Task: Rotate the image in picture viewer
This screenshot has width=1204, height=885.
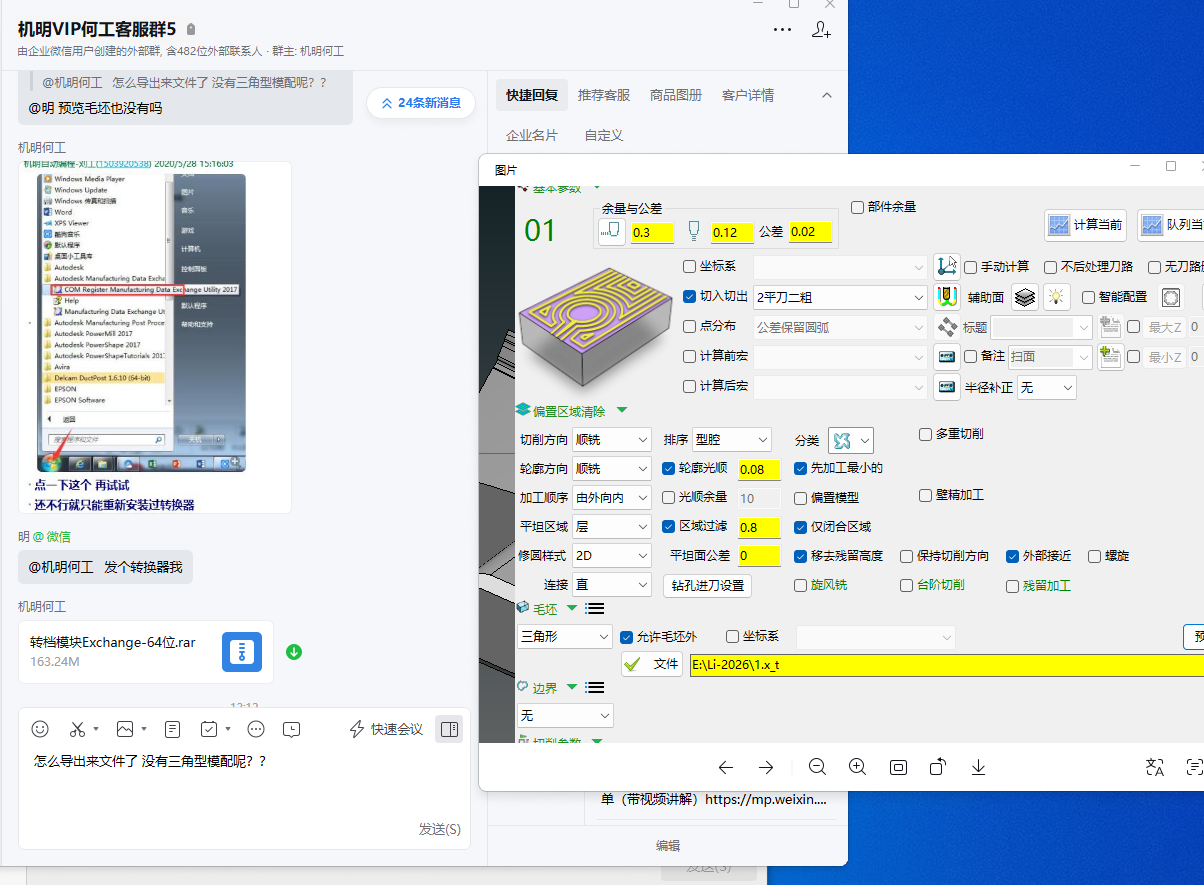Action: (x=938, y=767)
